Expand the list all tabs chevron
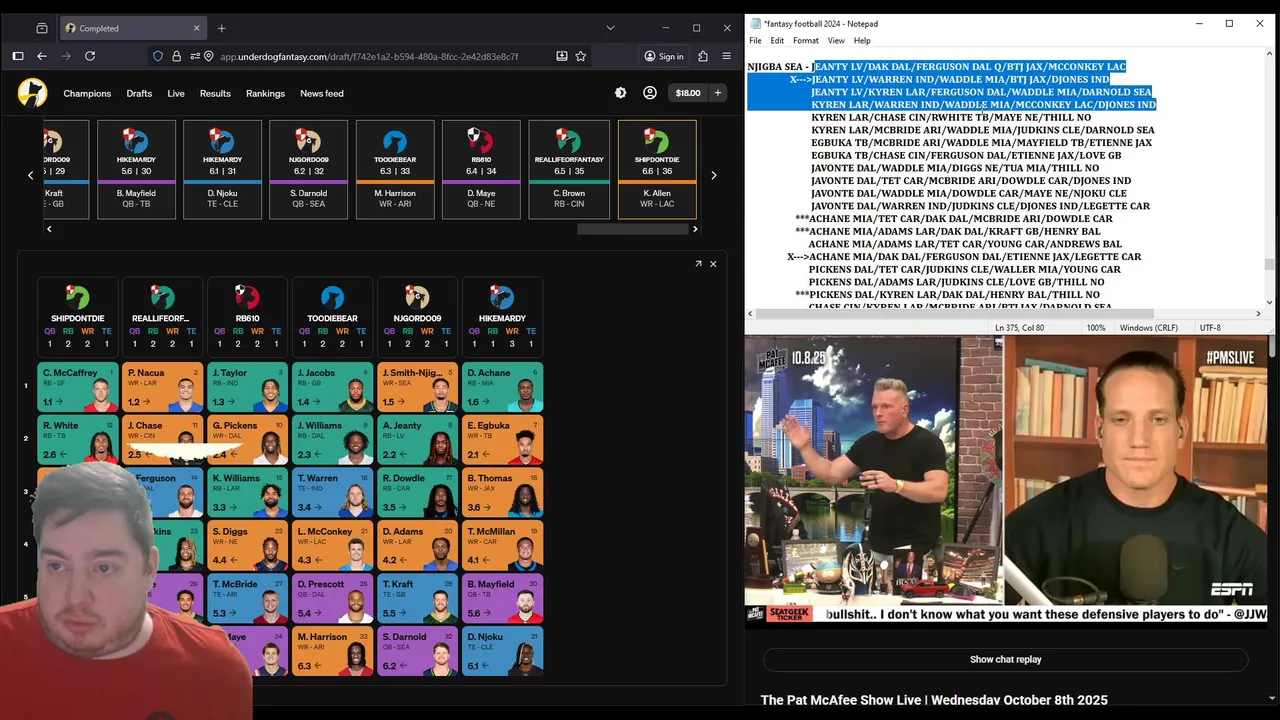Image resolution: width=1280 pixels, height=720 pixels. coord(610,28)
